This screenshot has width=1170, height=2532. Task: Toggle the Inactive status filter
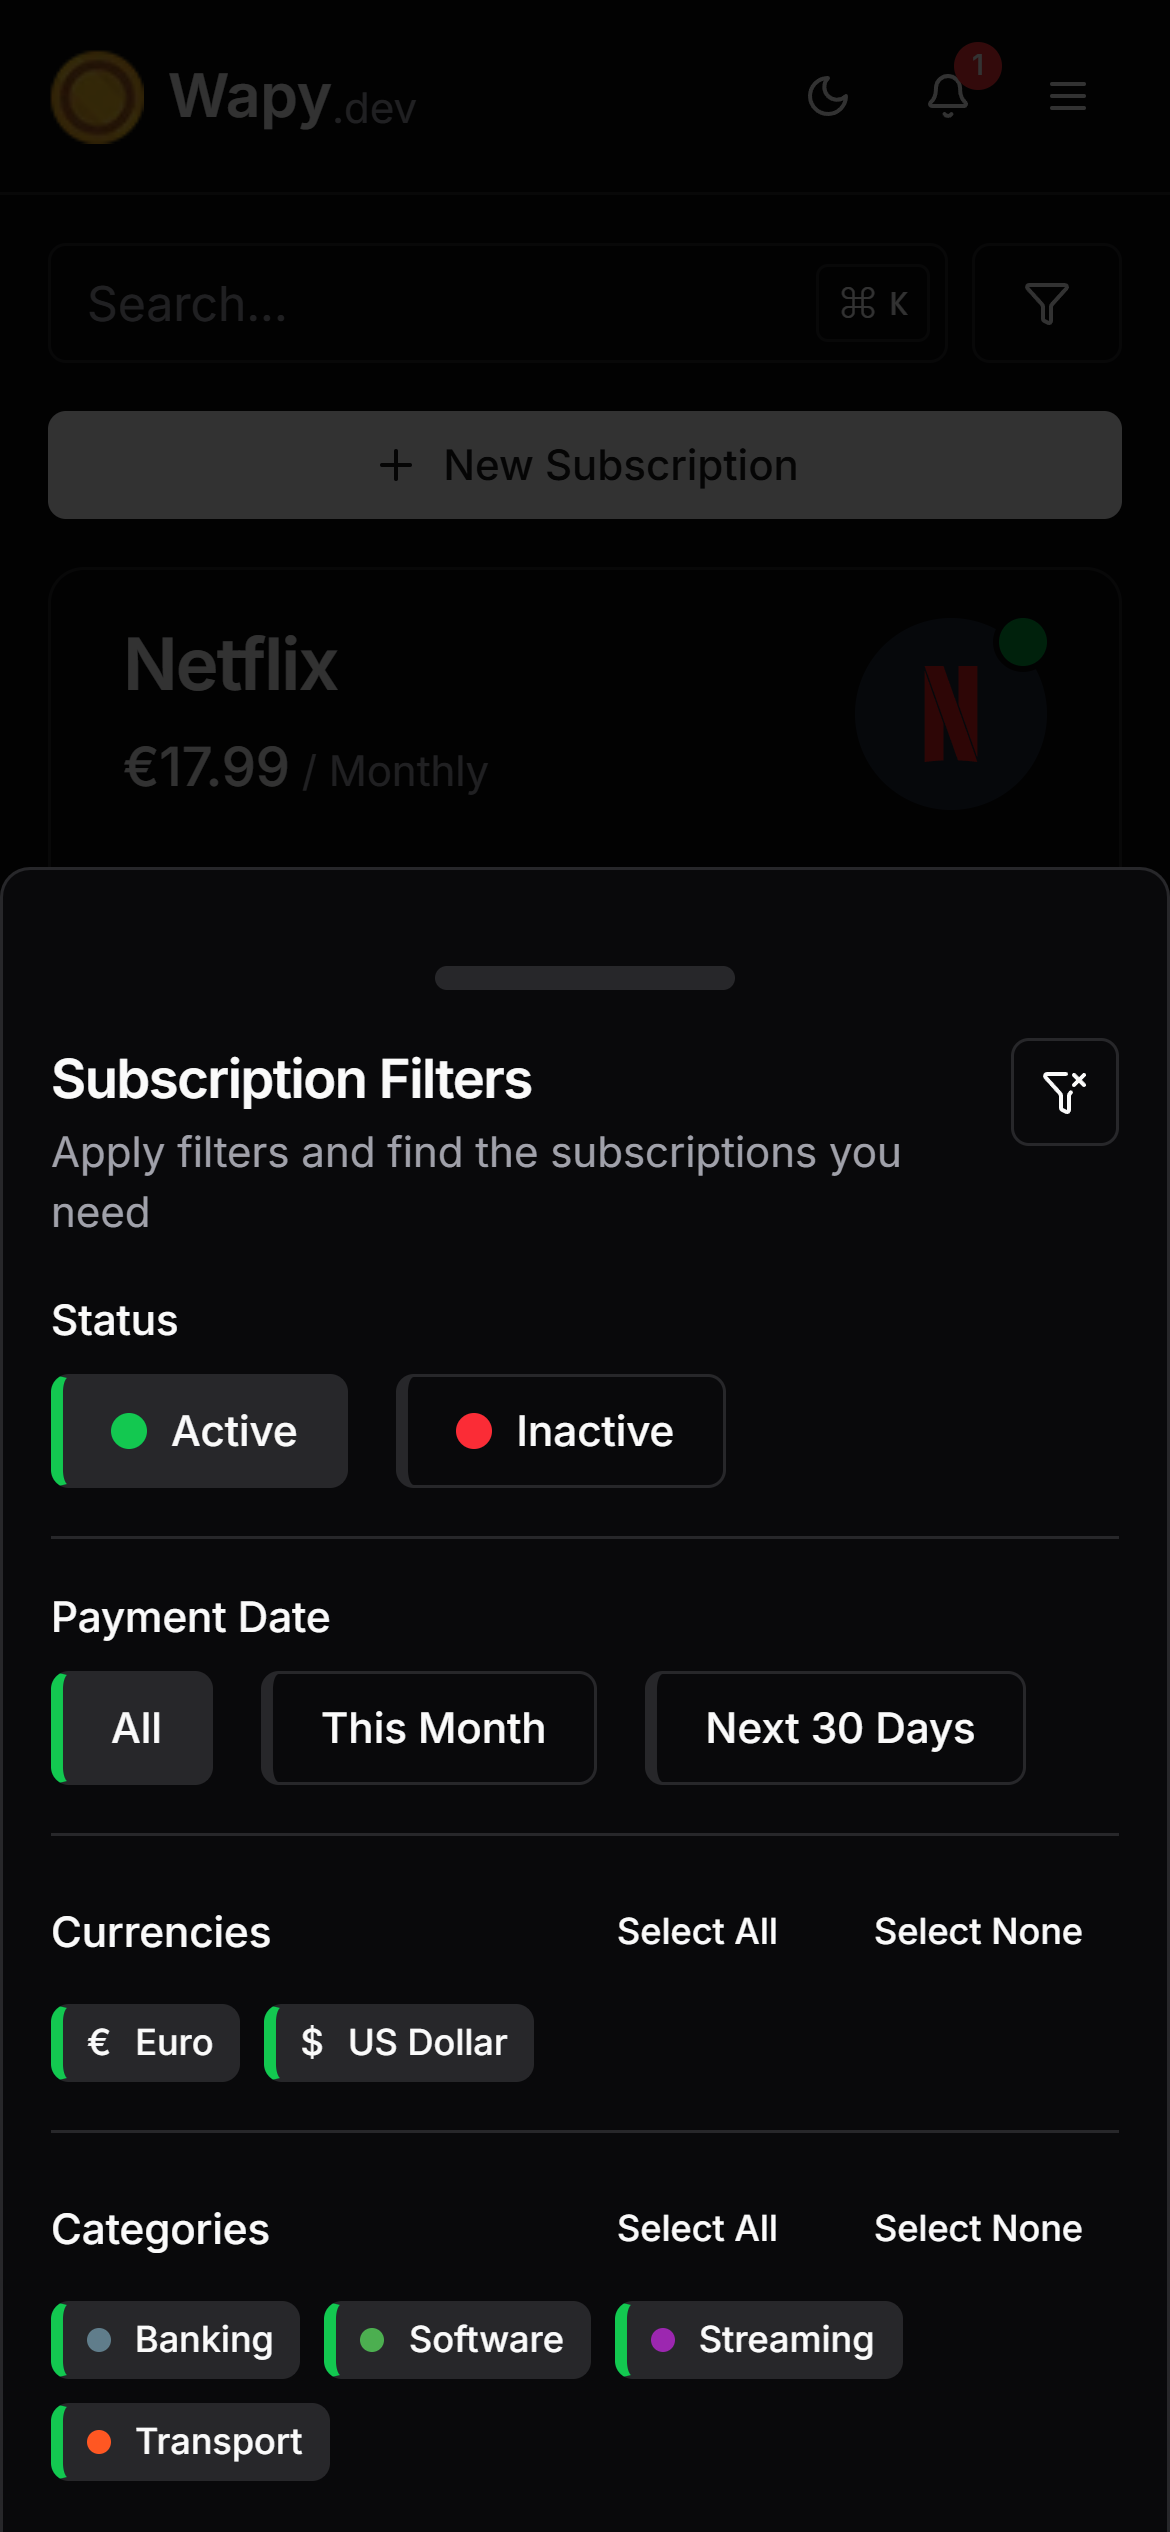click(561, 1431)
